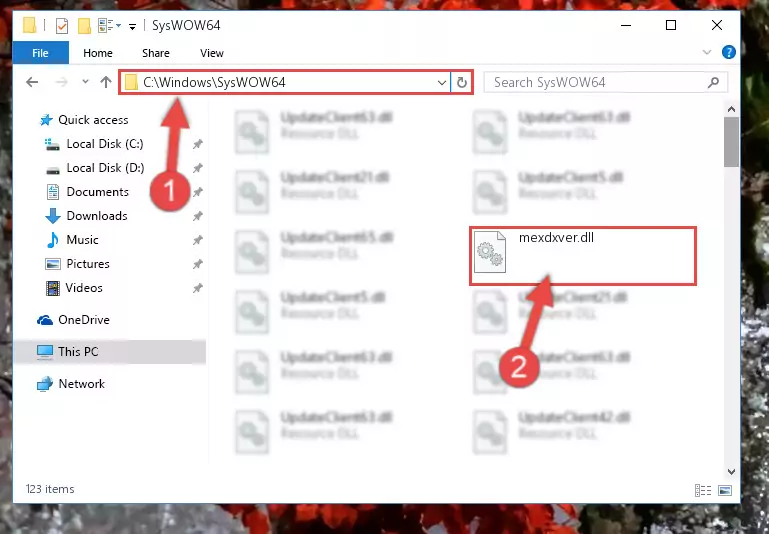Switch to Details view layout icon
This screenshot has width=769, height=534.
tap(703, 490)
